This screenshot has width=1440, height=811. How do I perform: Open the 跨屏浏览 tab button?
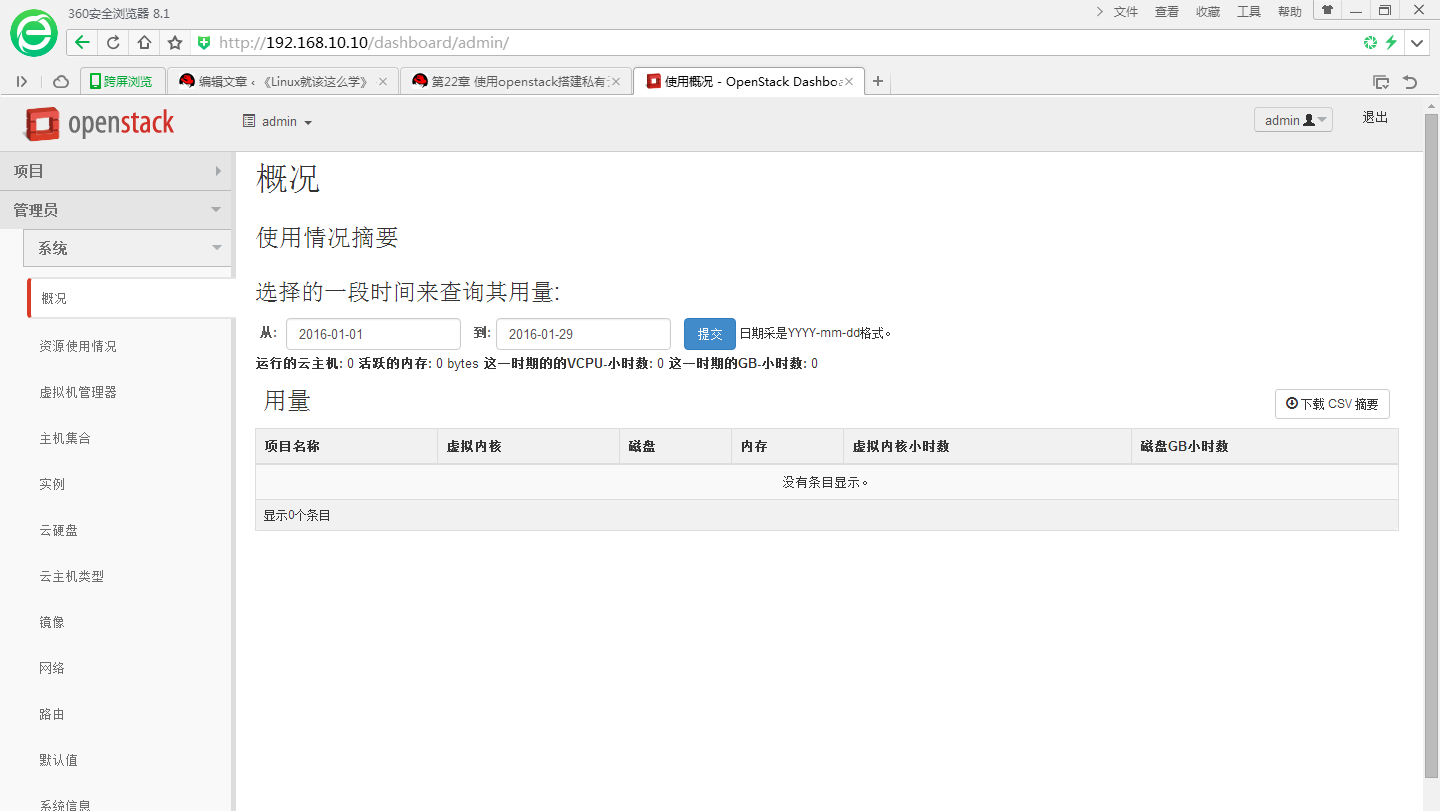point(121,82)
